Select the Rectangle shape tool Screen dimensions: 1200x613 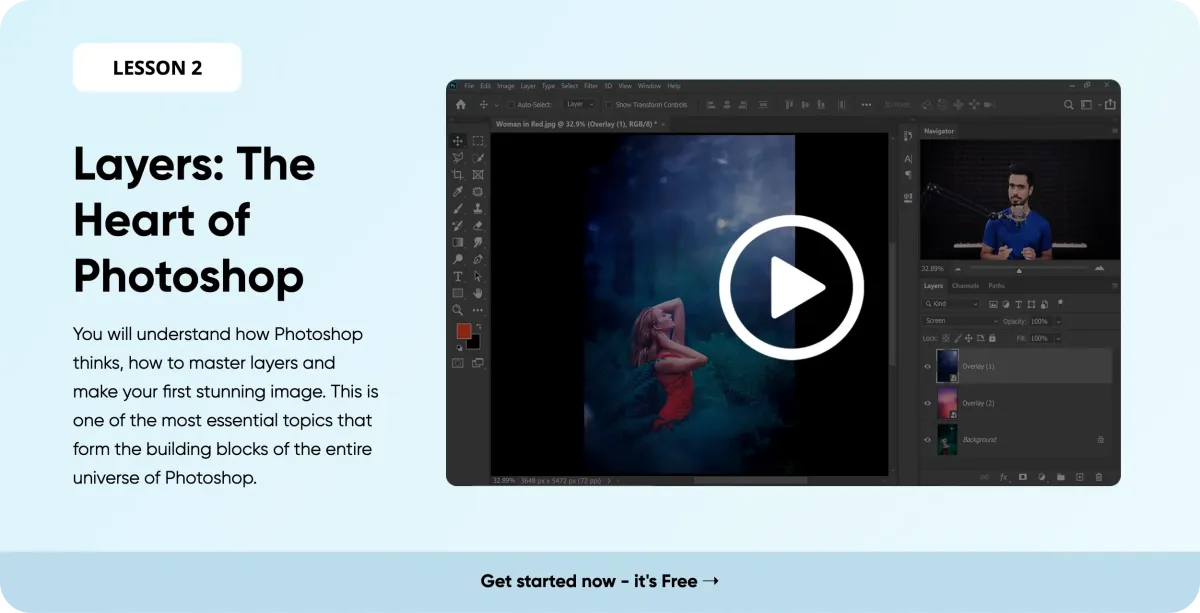pos(458,293)
